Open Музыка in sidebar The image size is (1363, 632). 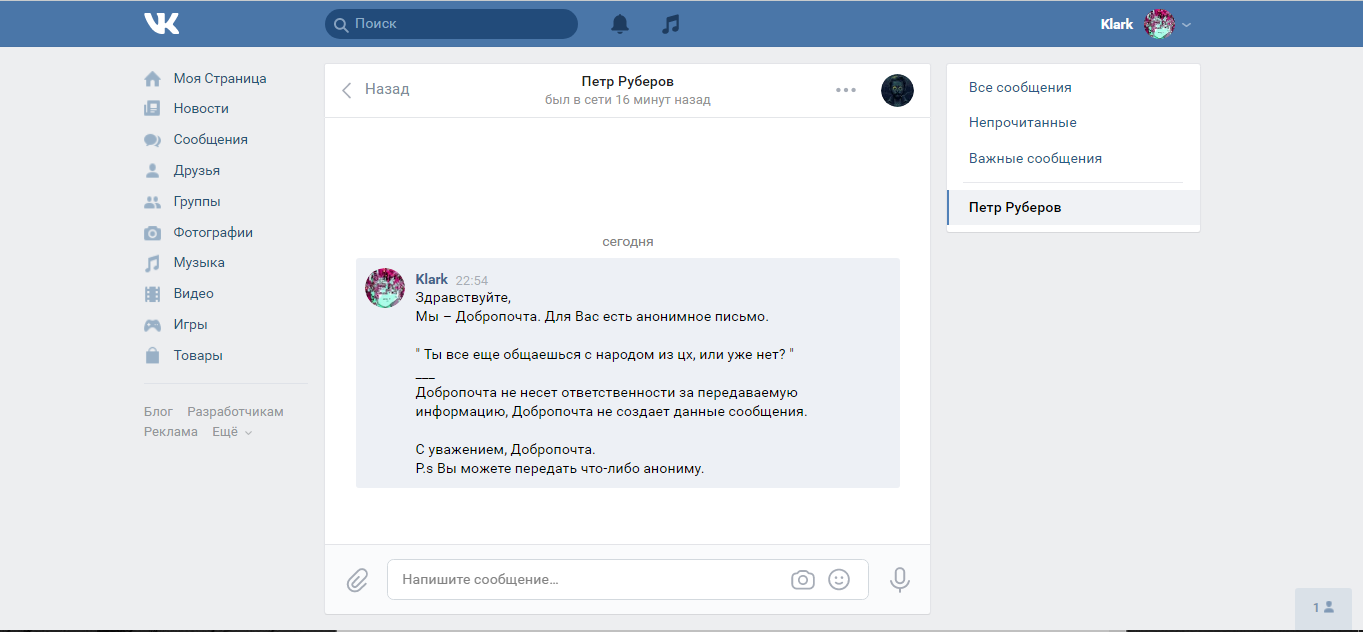coord(199,262)
